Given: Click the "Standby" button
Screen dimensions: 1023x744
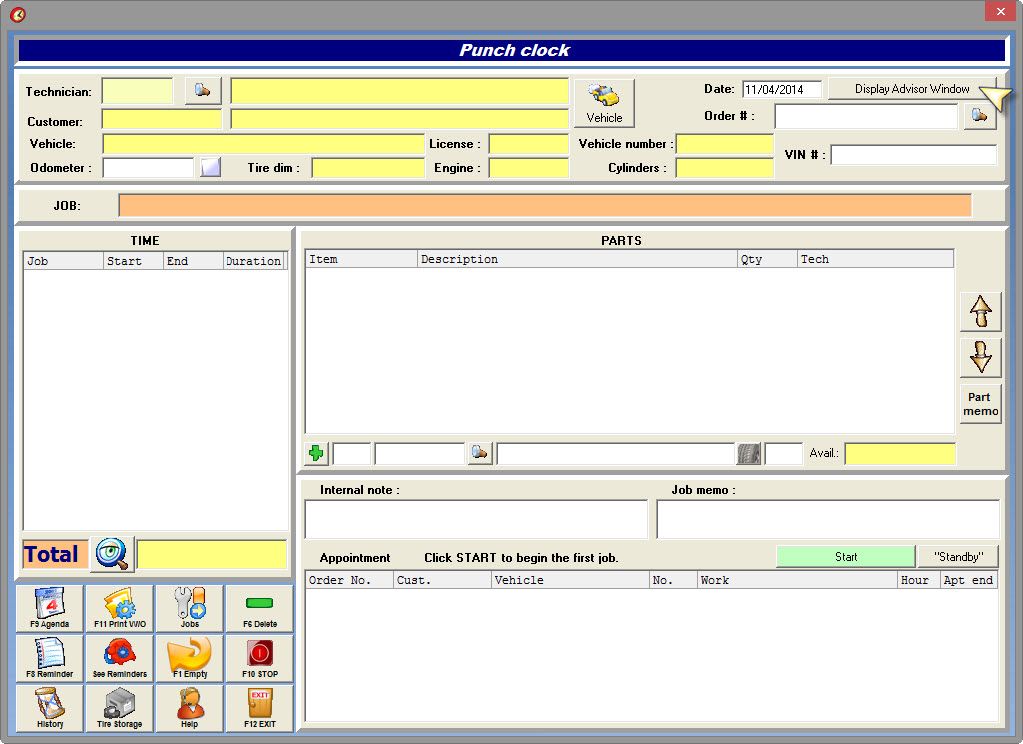Looking at the screenshot, I should coord(958,557).
